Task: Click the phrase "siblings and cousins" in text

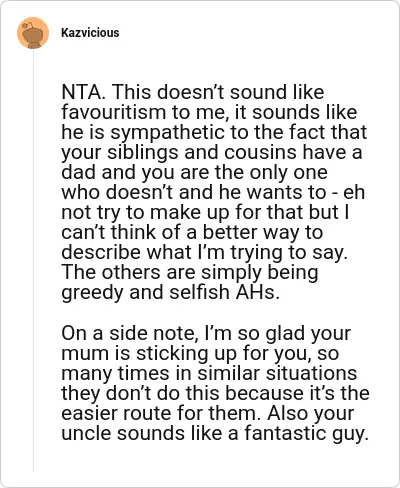Action: click(x=202, y=152)
